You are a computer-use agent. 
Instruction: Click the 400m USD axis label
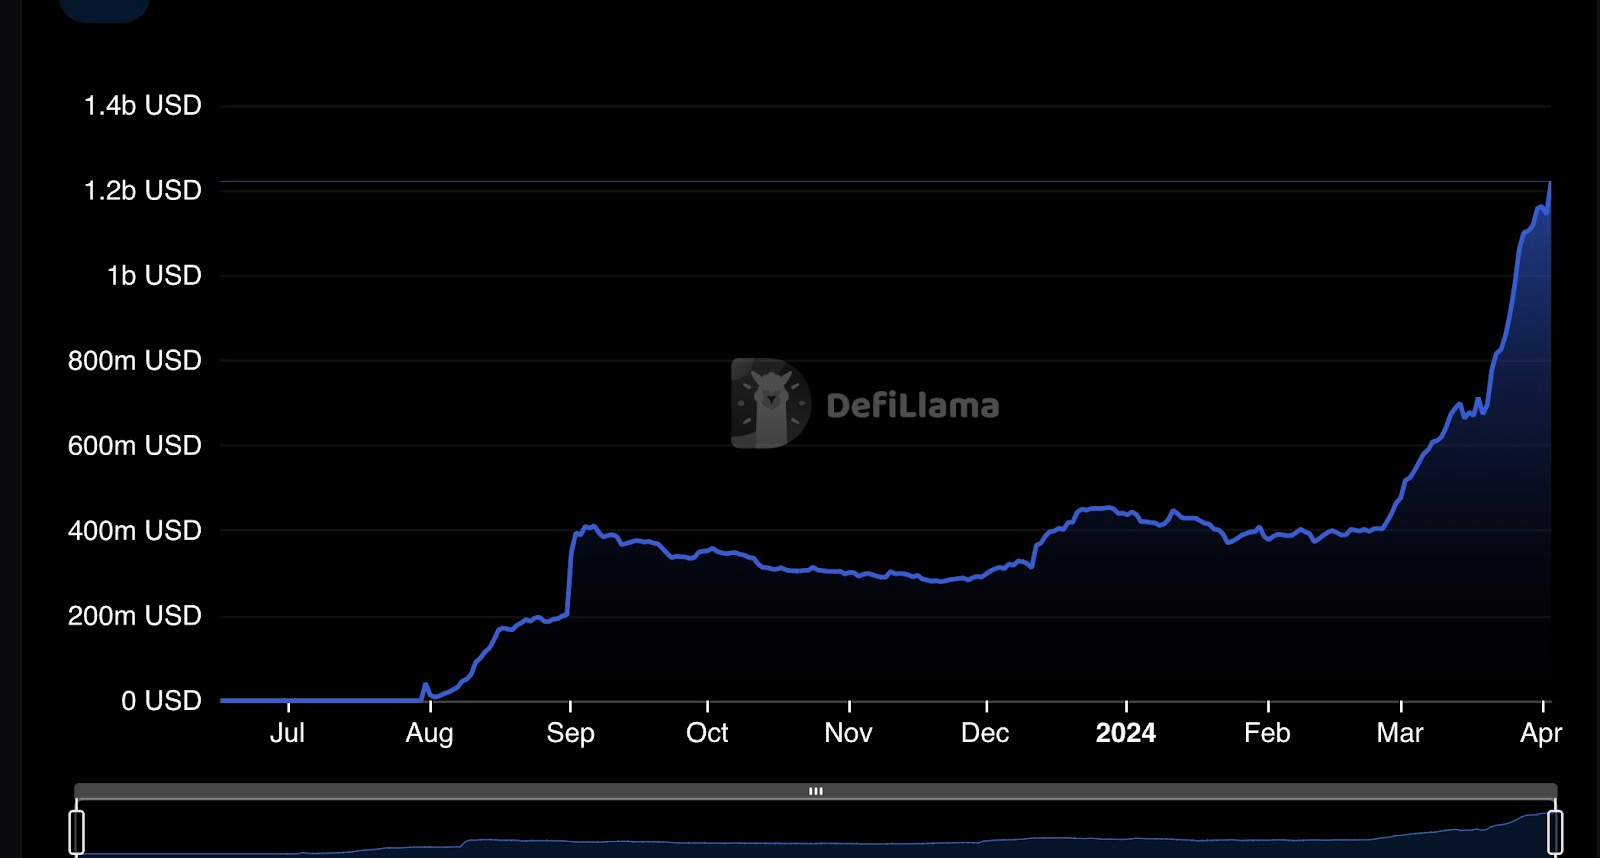pyautogui.click(x=135, y=530)
